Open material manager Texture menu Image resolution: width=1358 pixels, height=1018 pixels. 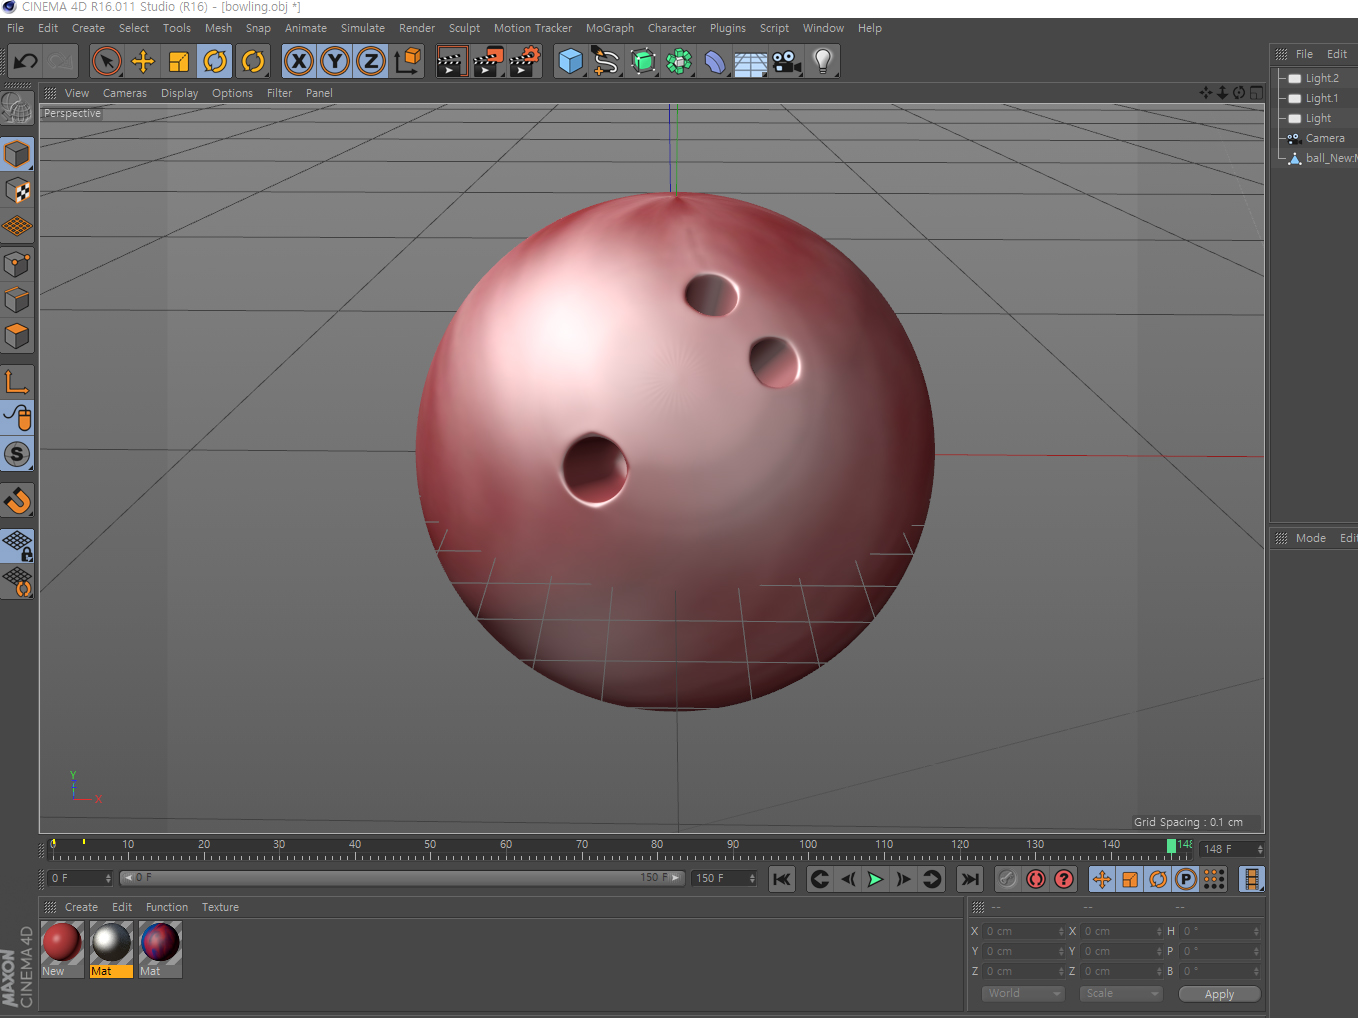pyautogui.click(x=220, y=907)
